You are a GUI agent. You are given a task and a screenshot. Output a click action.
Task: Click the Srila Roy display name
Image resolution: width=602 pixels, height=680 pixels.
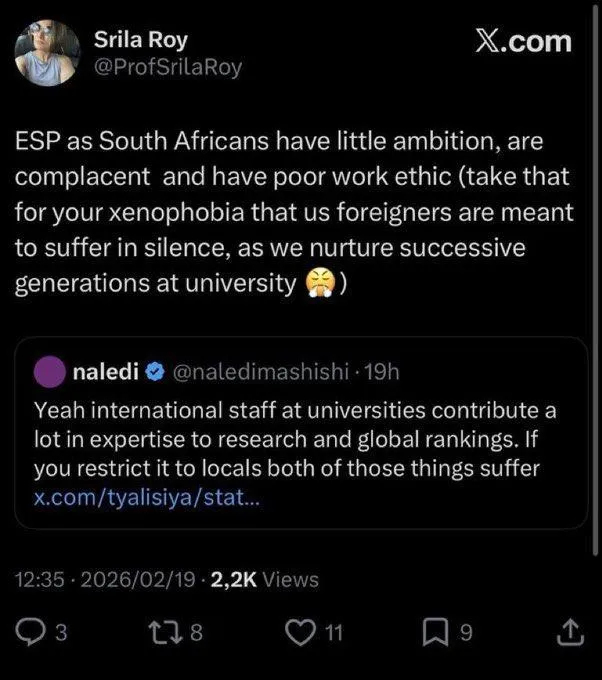(140, 40)
